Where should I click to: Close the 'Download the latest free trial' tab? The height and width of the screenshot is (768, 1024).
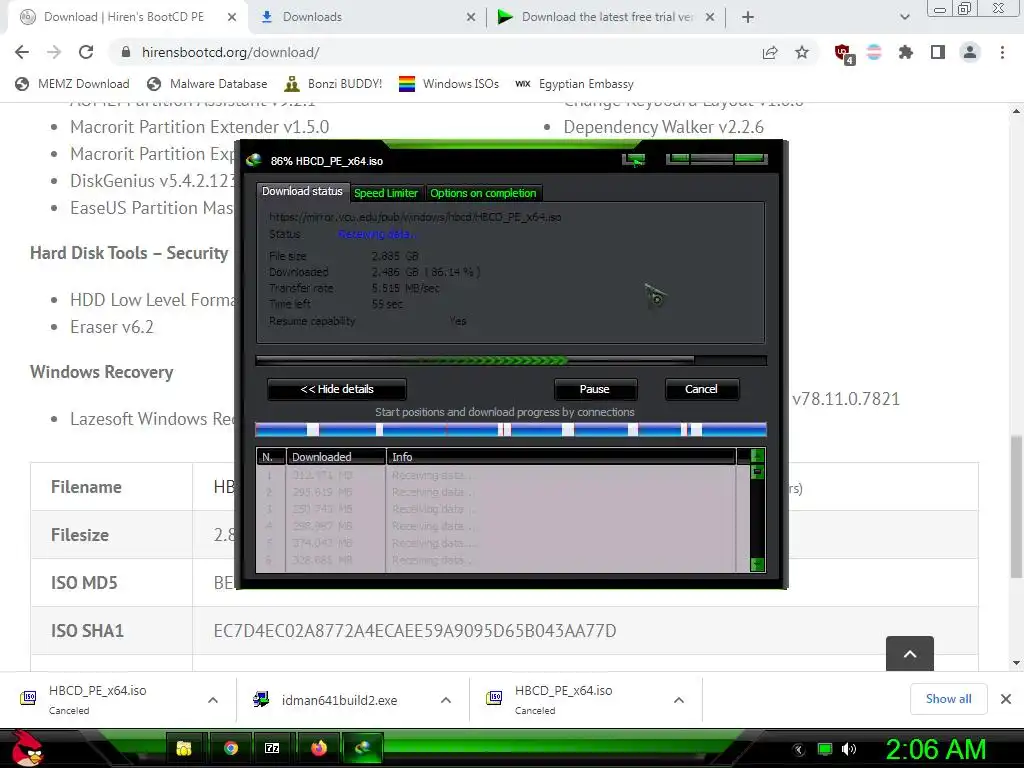point(710,17)
